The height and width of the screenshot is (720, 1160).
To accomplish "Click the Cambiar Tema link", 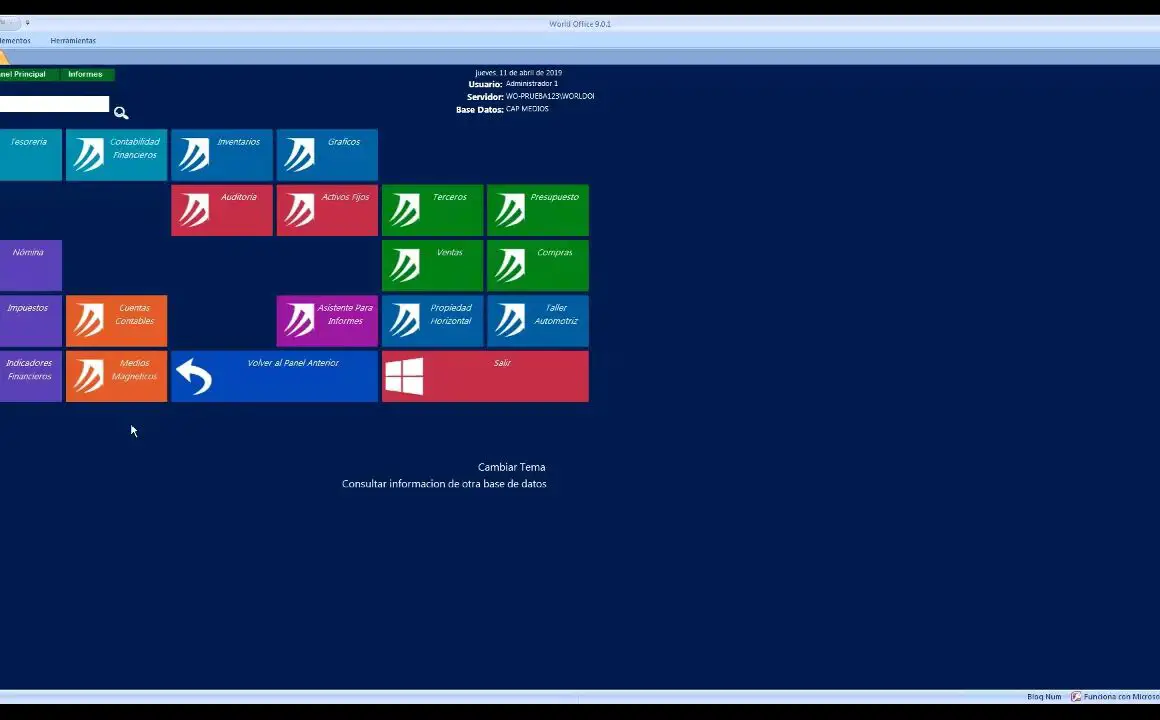I will (x=511, y=467).
